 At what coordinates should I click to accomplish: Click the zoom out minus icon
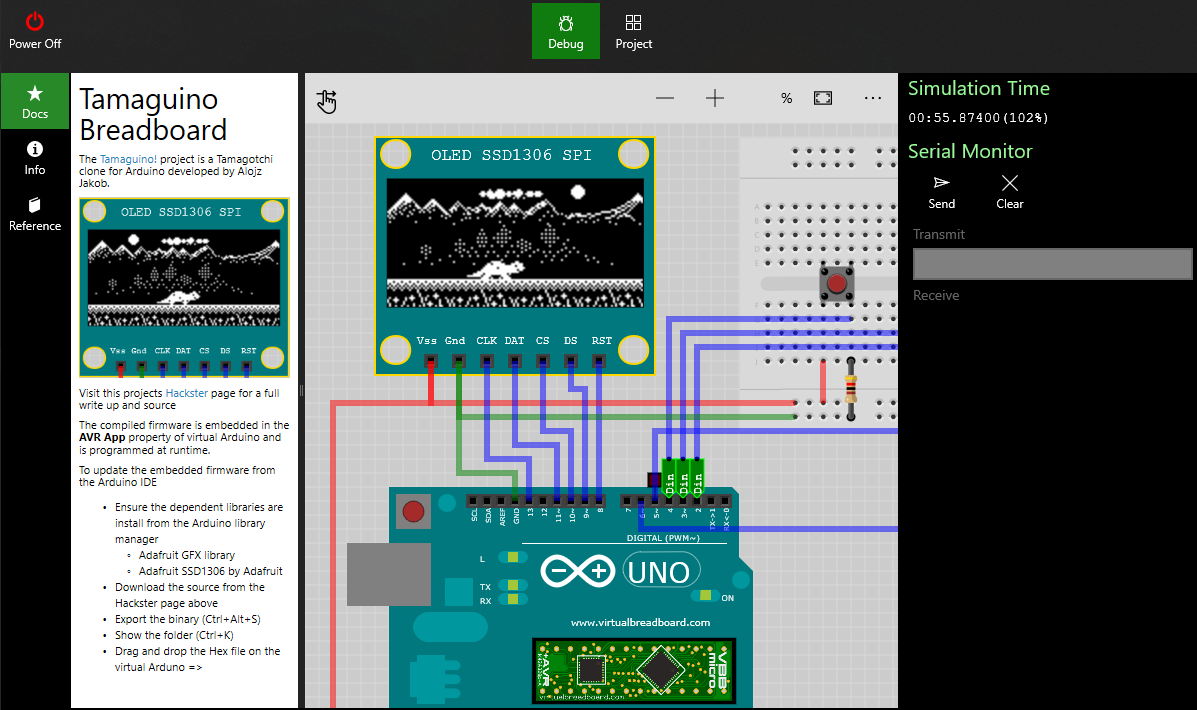(664, 98)
